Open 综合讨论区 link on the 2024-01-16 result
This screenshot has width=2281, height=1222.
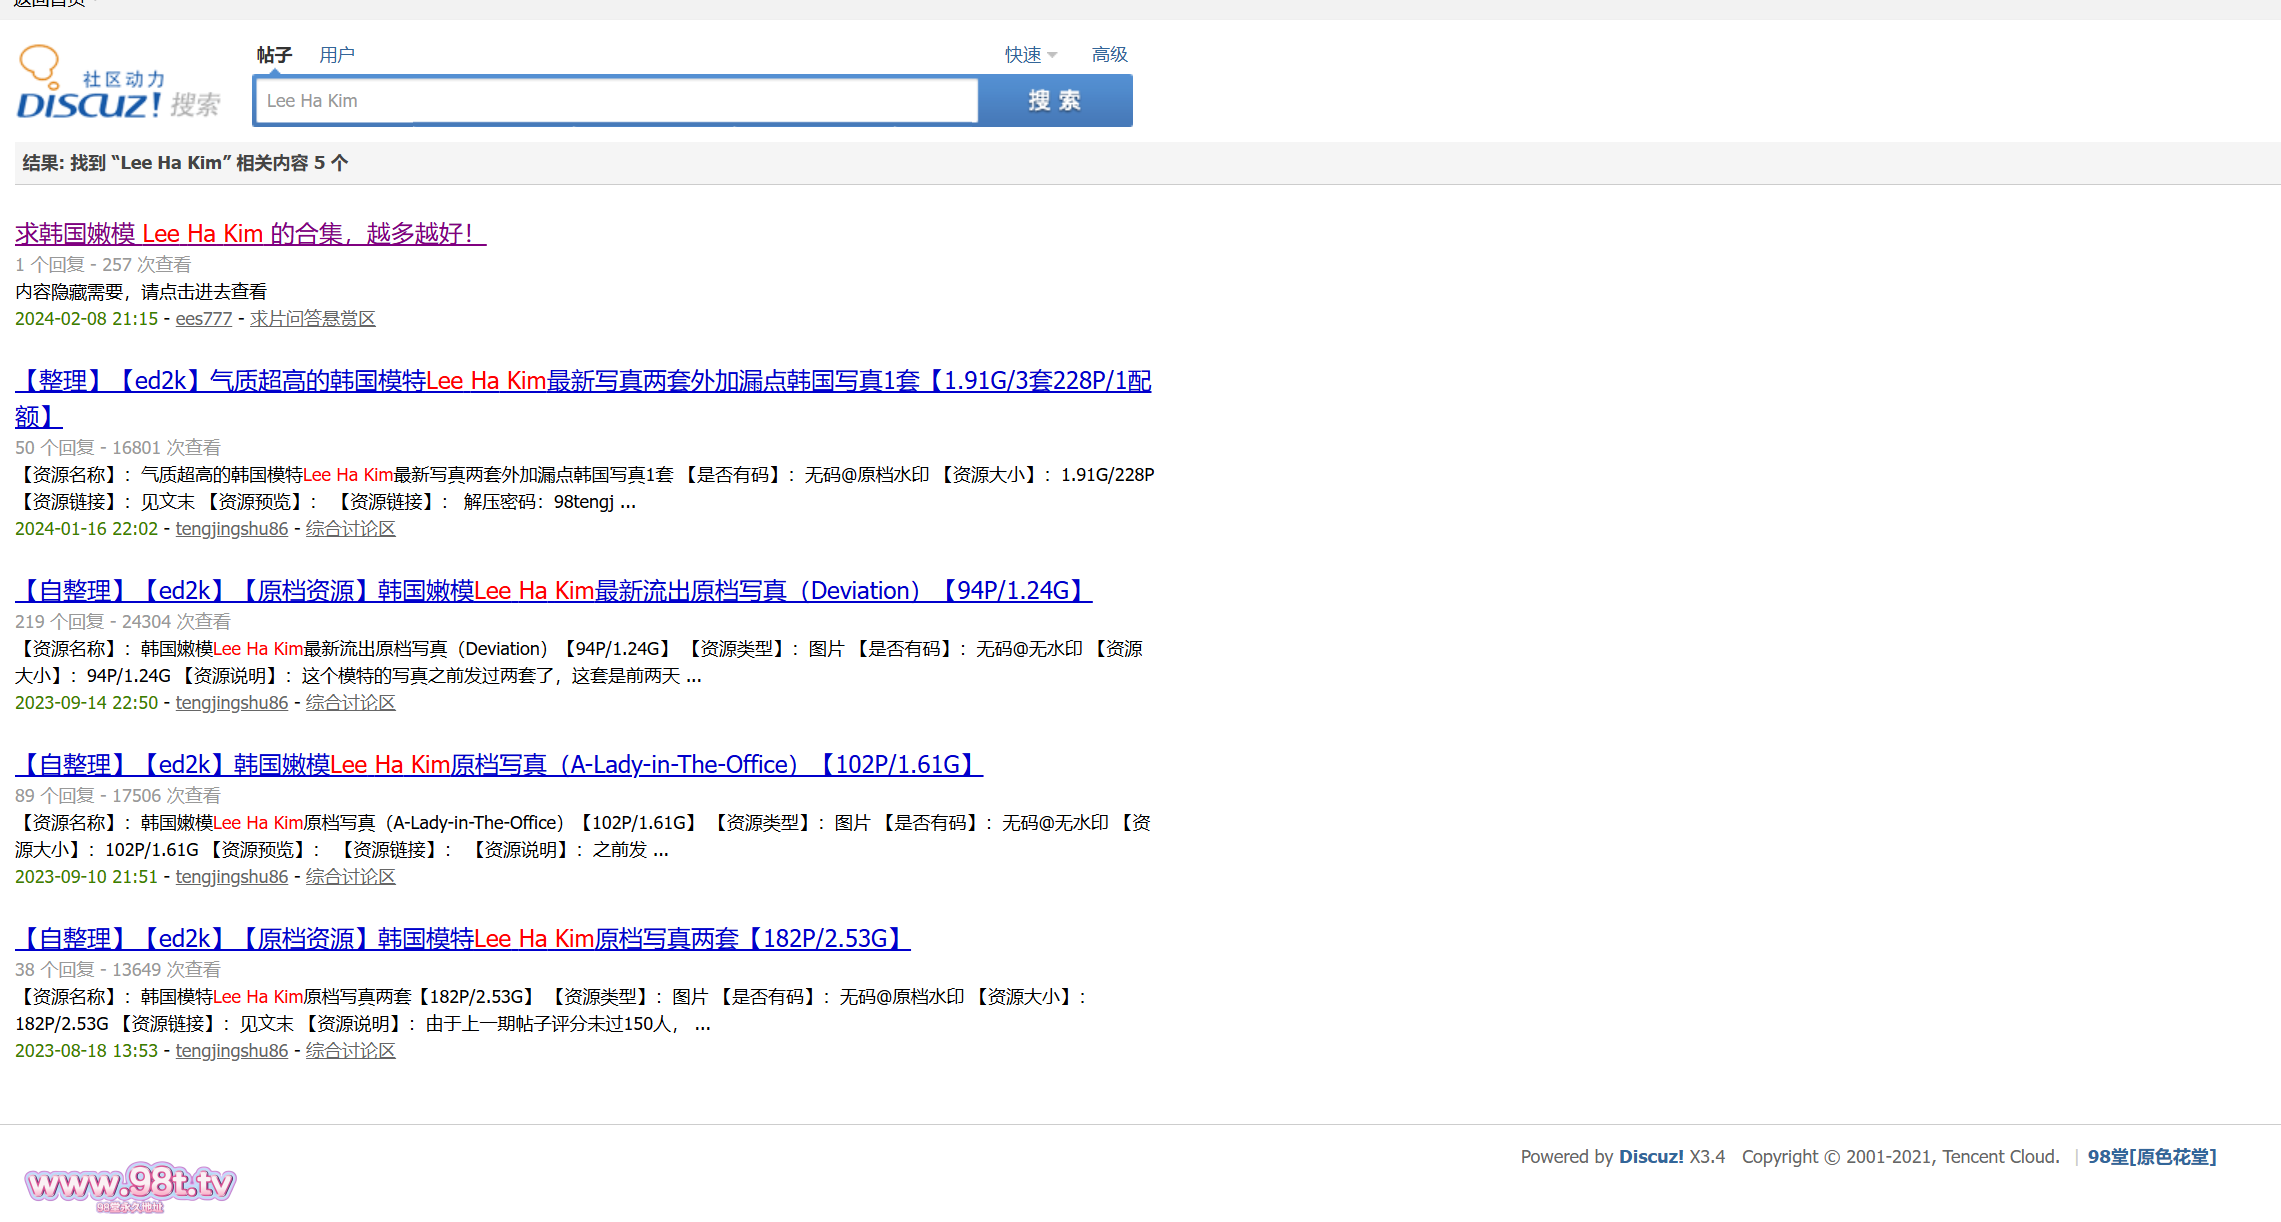(351, 528)
